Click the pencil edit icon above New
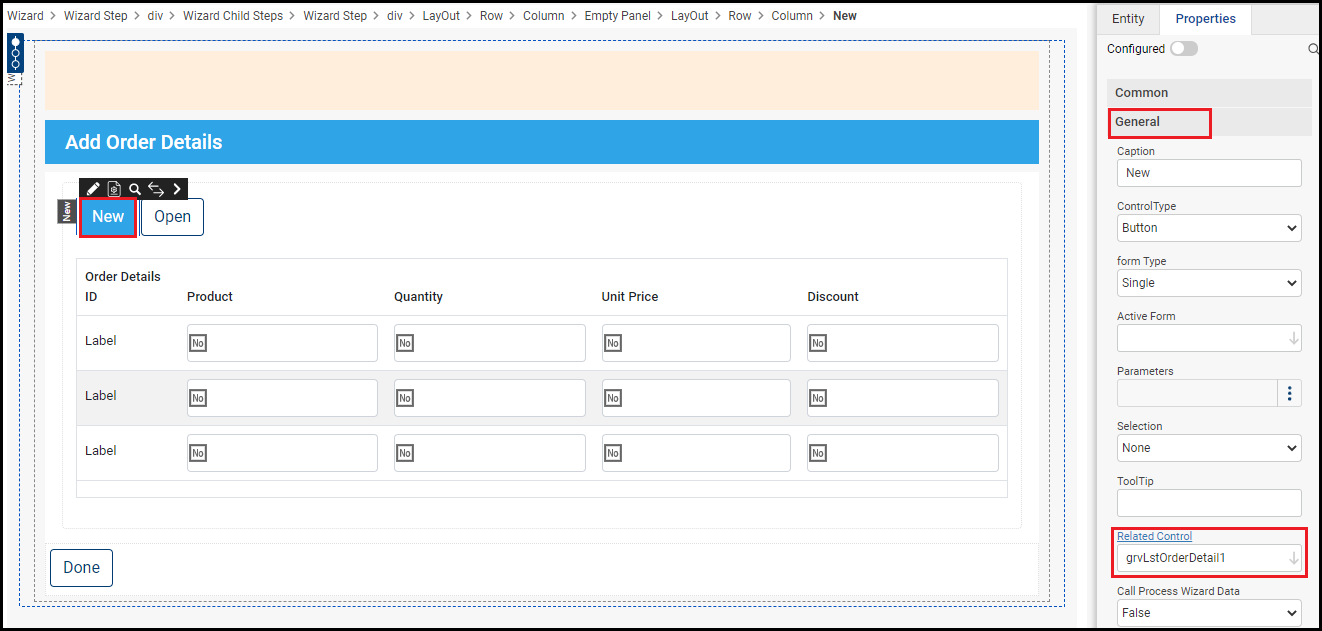The height and width of the screenshot is (631, 1322). 93,189
